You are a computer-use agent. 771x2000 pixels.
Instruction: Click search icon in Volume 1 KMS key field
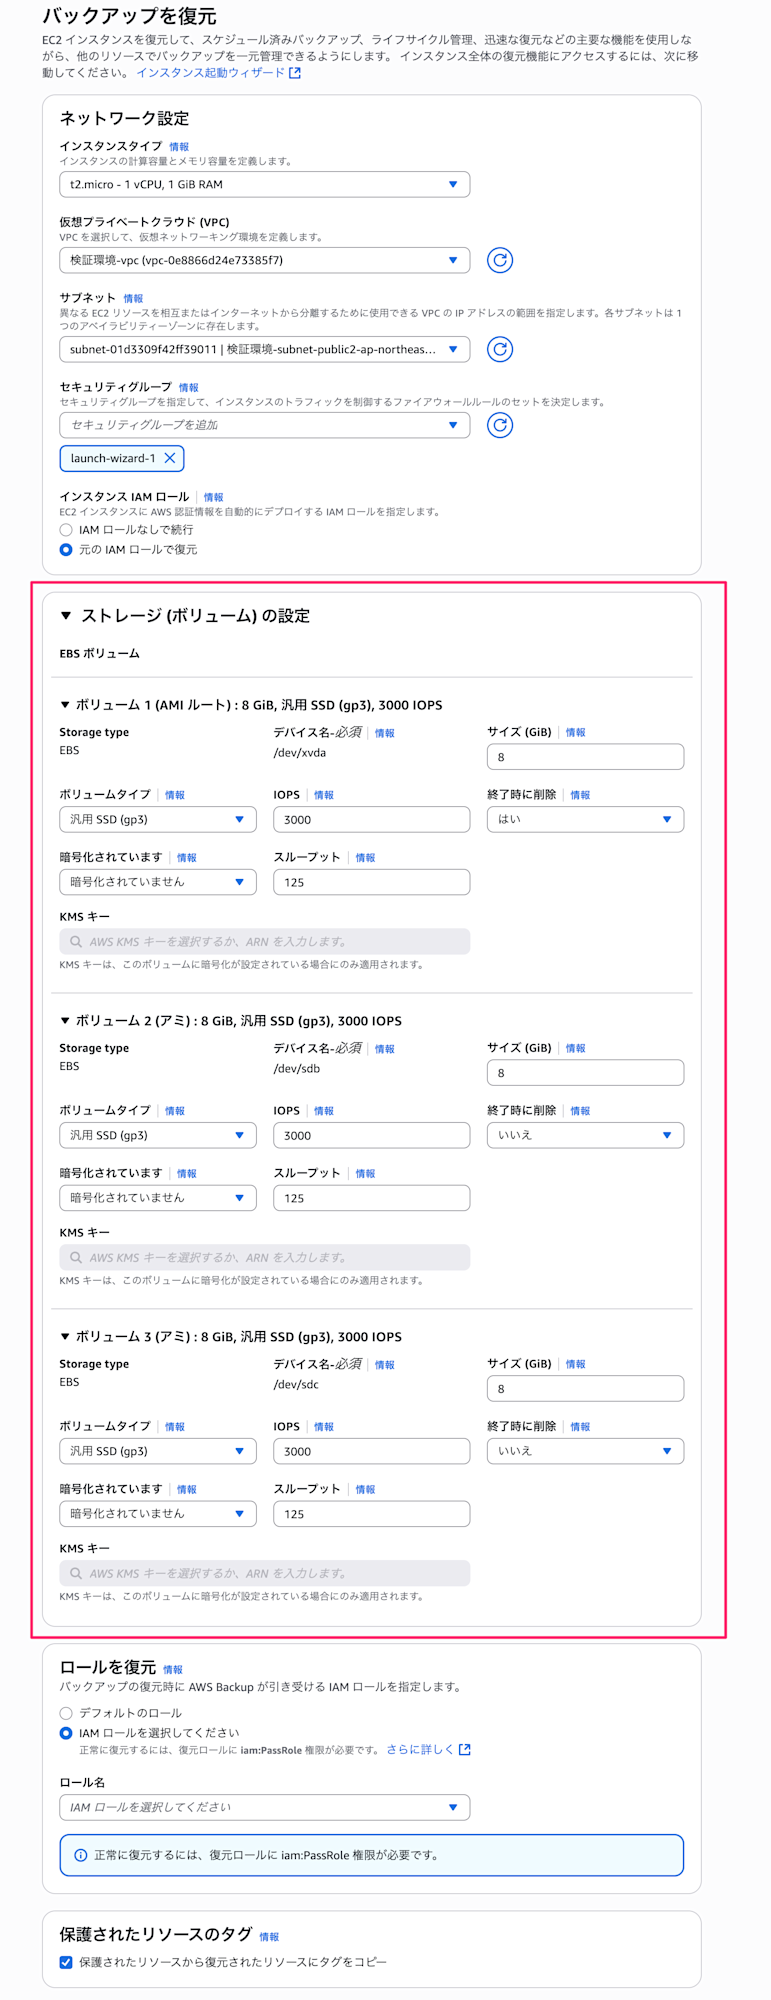[x=76, y=941]
